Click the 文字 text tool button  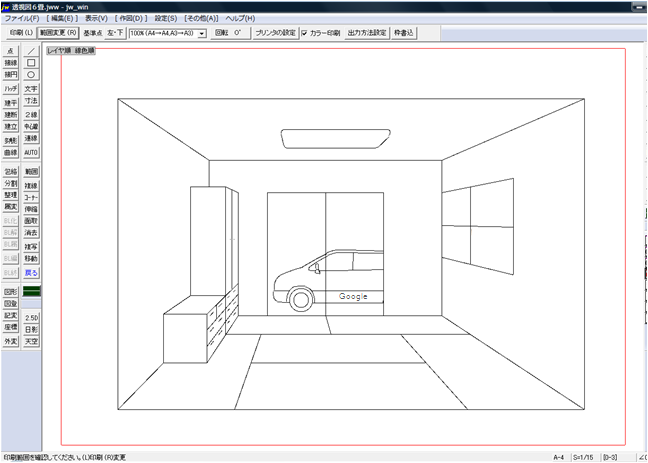(32, 89)
